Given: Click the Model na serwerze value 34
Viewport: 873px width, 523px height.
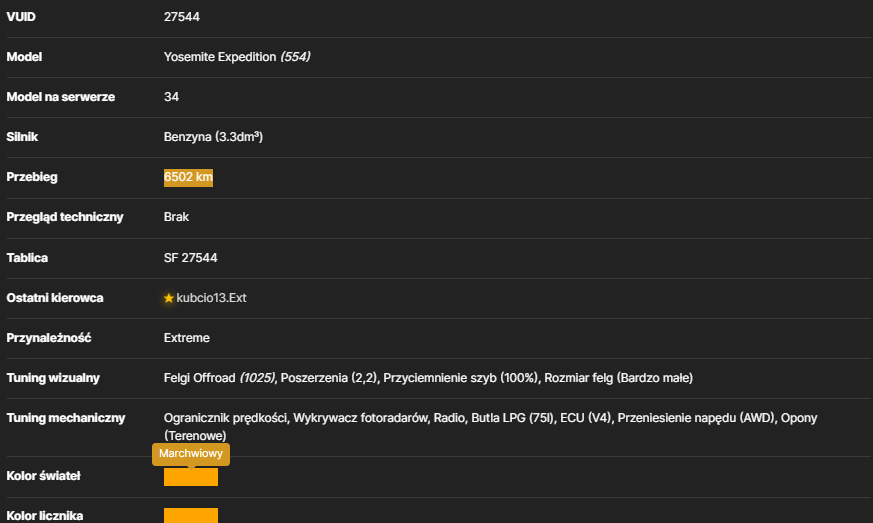Looking at the screenshot, I should (x=171, y=97).
